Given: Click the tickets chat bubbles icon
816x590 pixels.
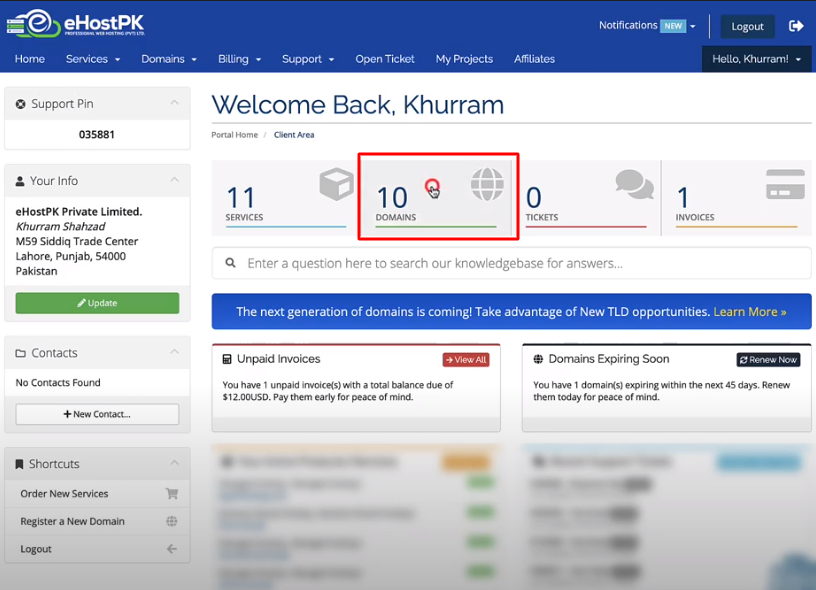Looking at the screenshot, I should [634, 185].
